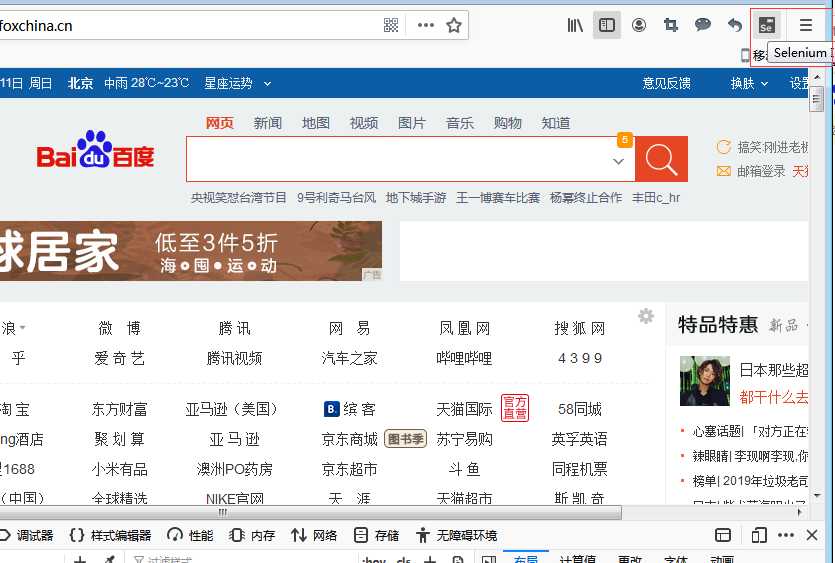Open devtools three-dot options menu
Screen dimensions: 835x563
click(785, 535)
